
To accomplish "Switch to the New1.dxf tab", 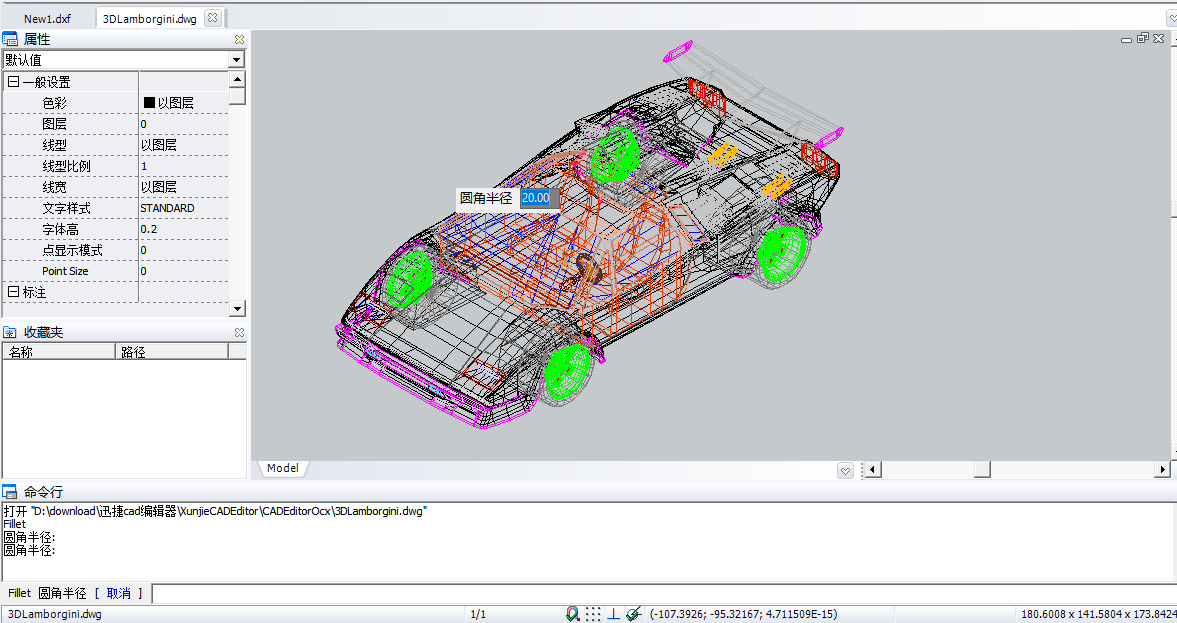I will 47,18.
